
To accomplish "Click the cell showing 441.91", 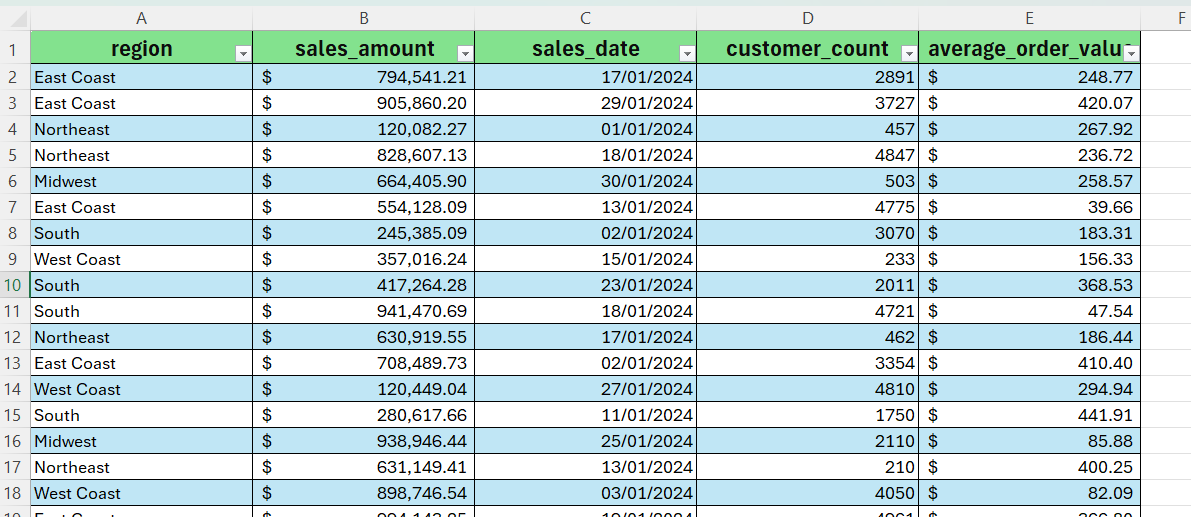I will (x=1029, y=415).
